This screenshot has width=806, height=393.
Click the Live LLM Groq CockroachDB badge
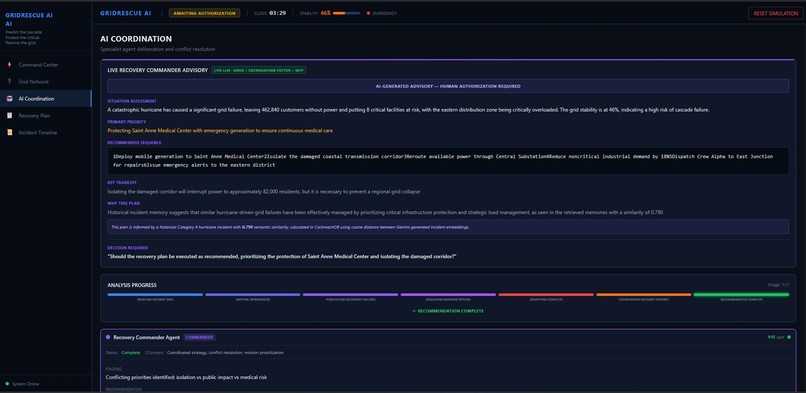(x=259, y=70)
